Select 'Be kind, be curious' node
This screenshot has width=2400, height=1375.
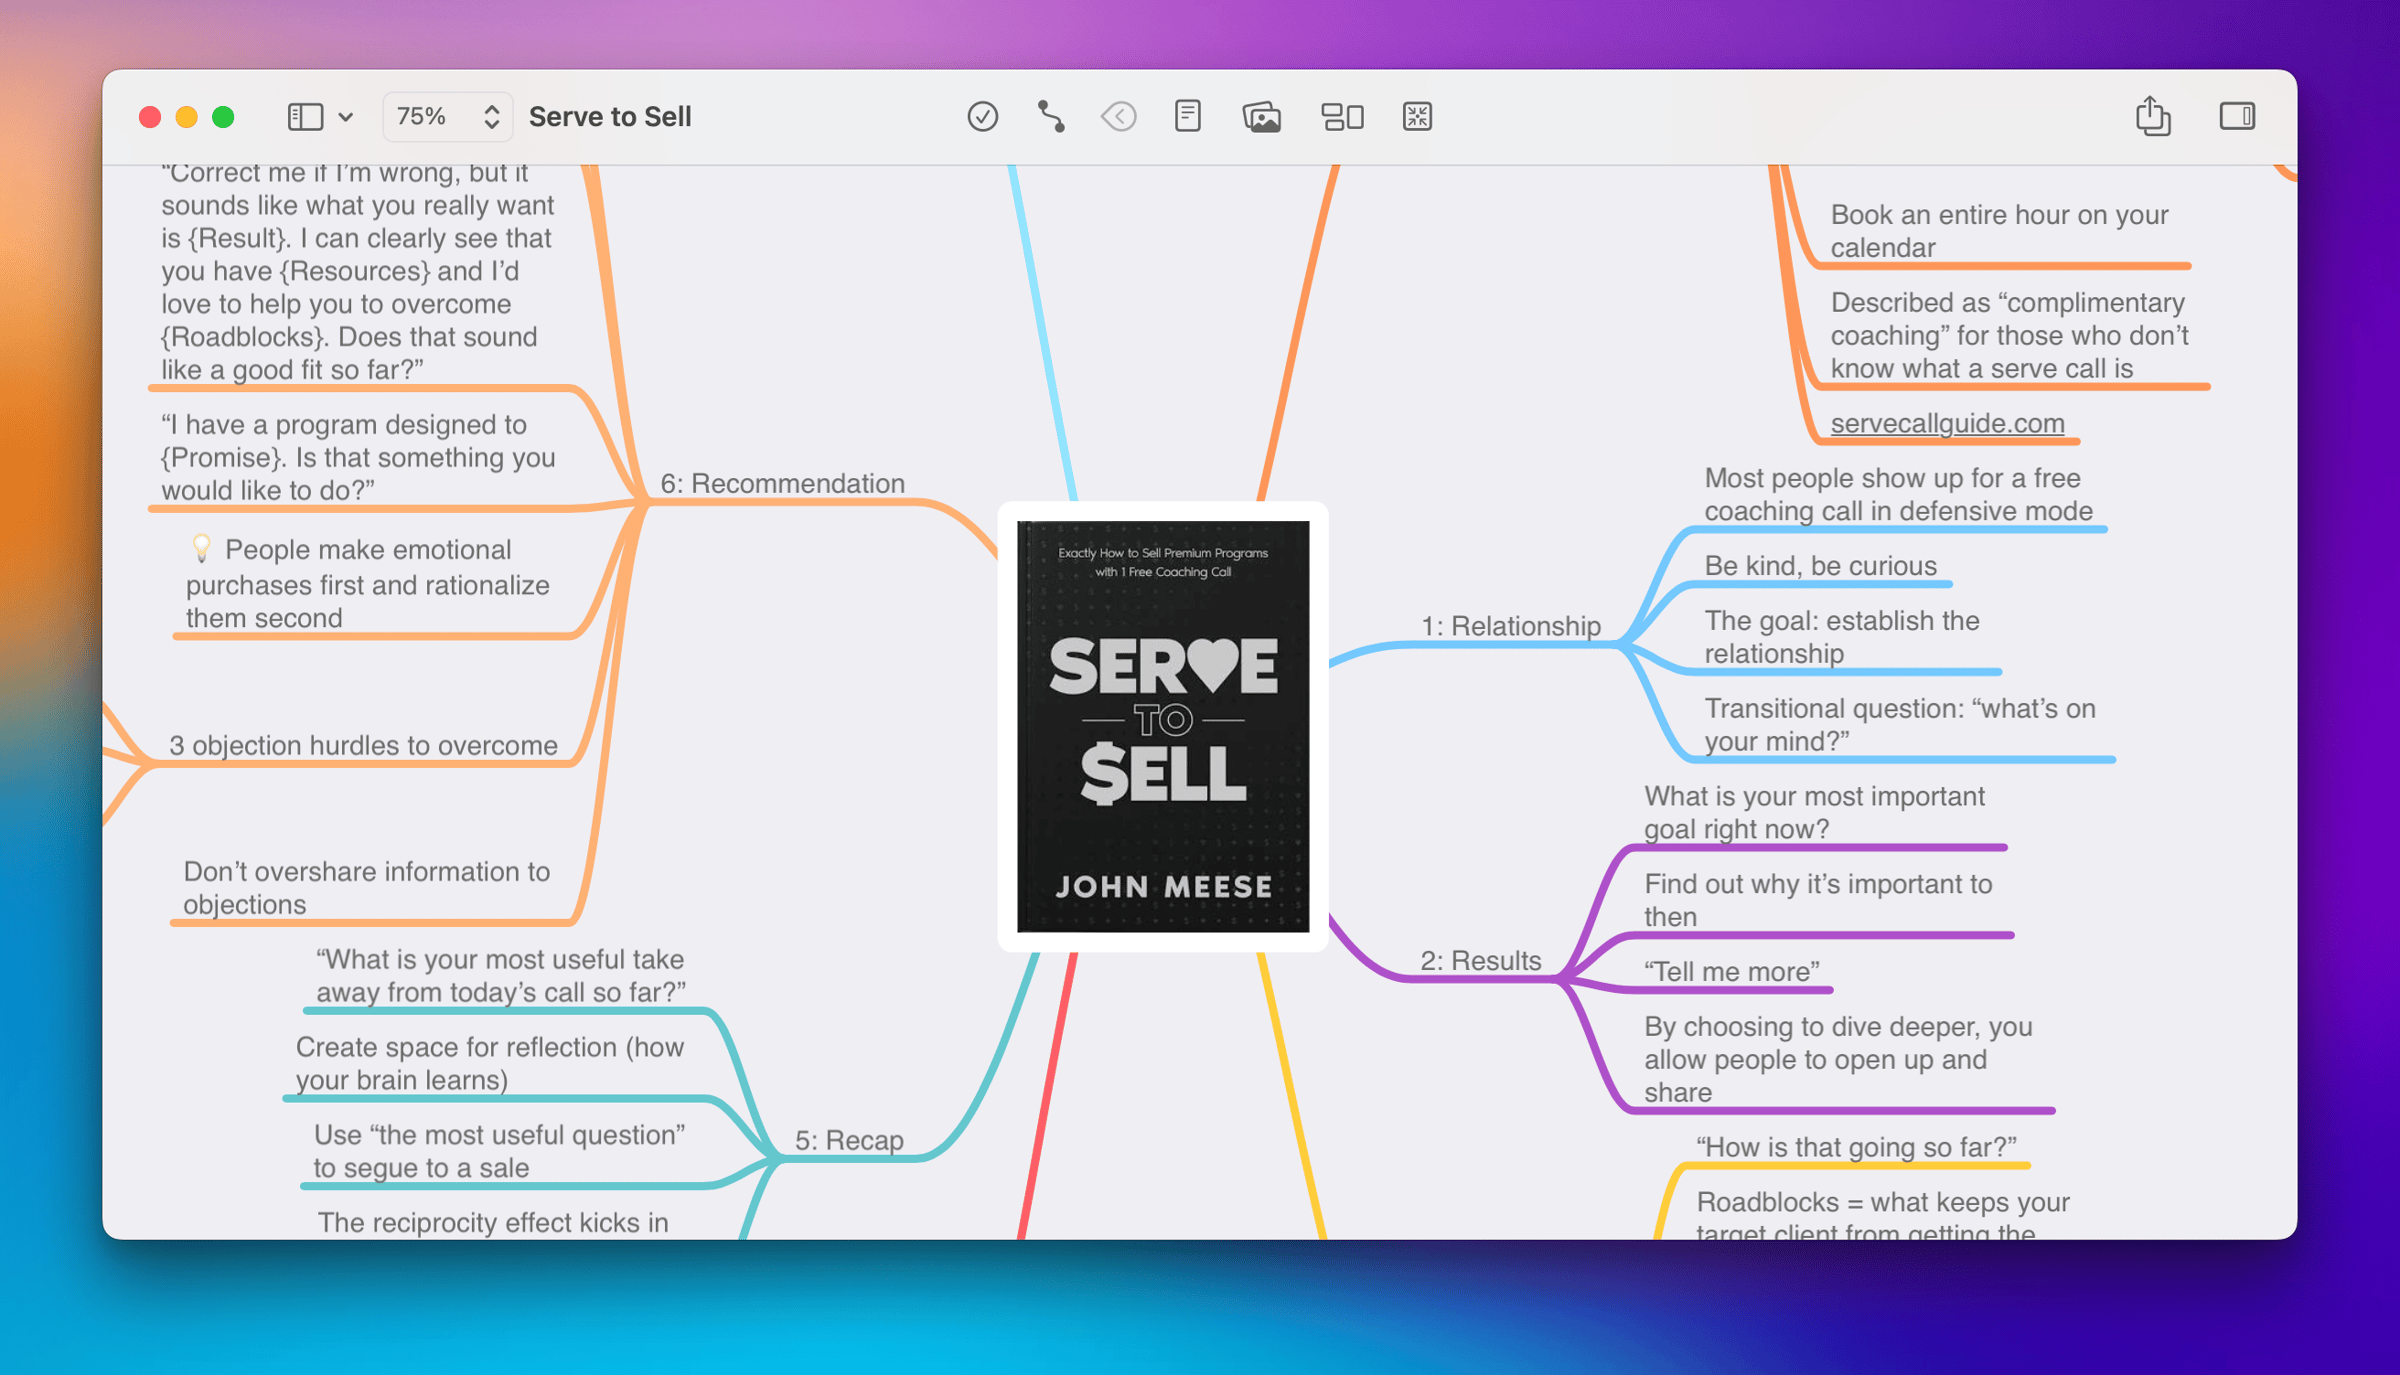1820,566
